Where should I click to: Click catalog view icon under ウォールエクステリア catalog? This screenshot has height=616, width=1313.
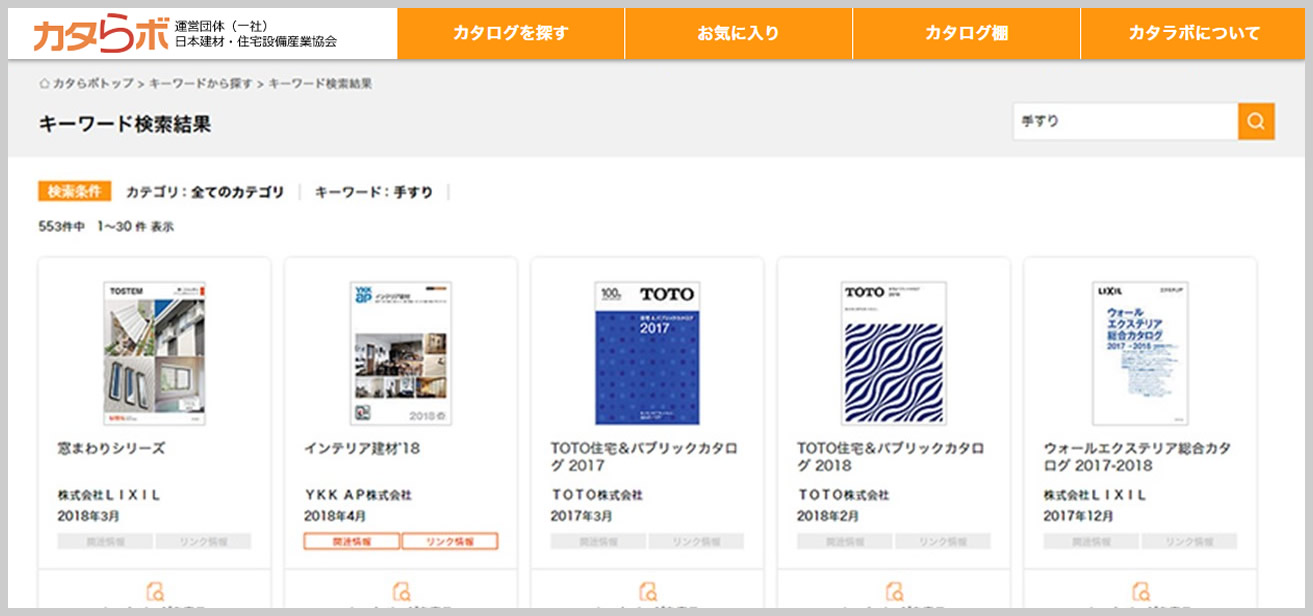coord(1140,590)
